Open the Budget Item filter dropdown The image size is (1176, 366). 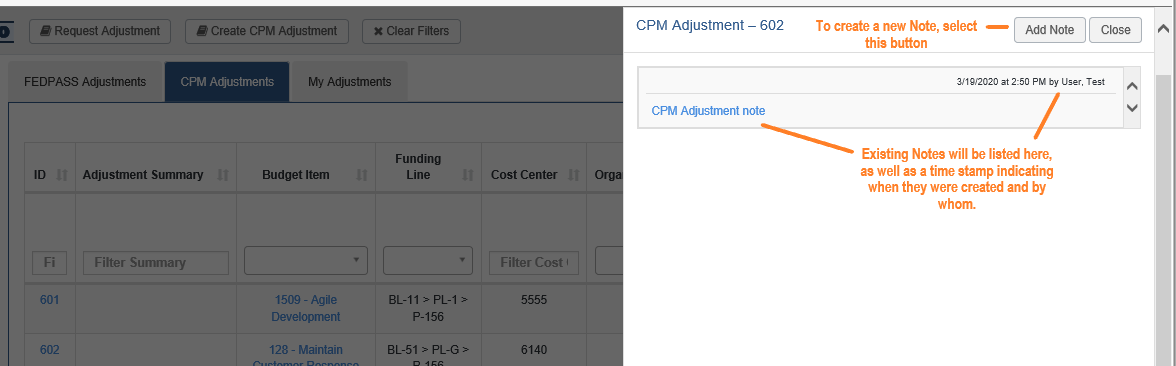[x=306, y=260]
